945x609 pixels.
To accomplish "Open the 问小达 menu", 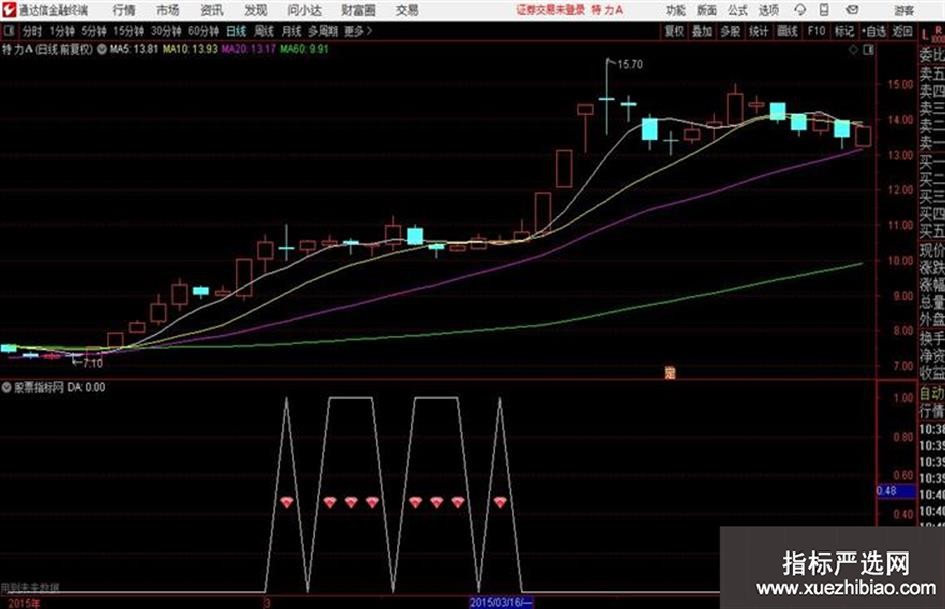I will point(304,10).
